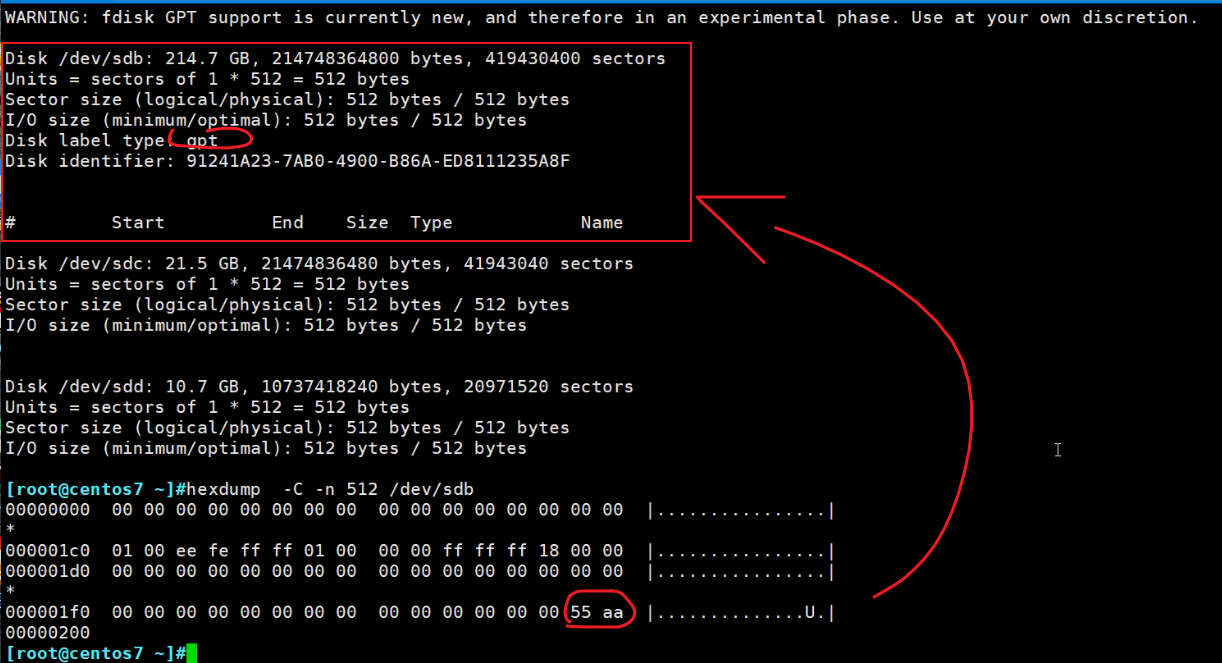
Task: Click the "Disk /dev/sdb" heading text
Action: 69,59
